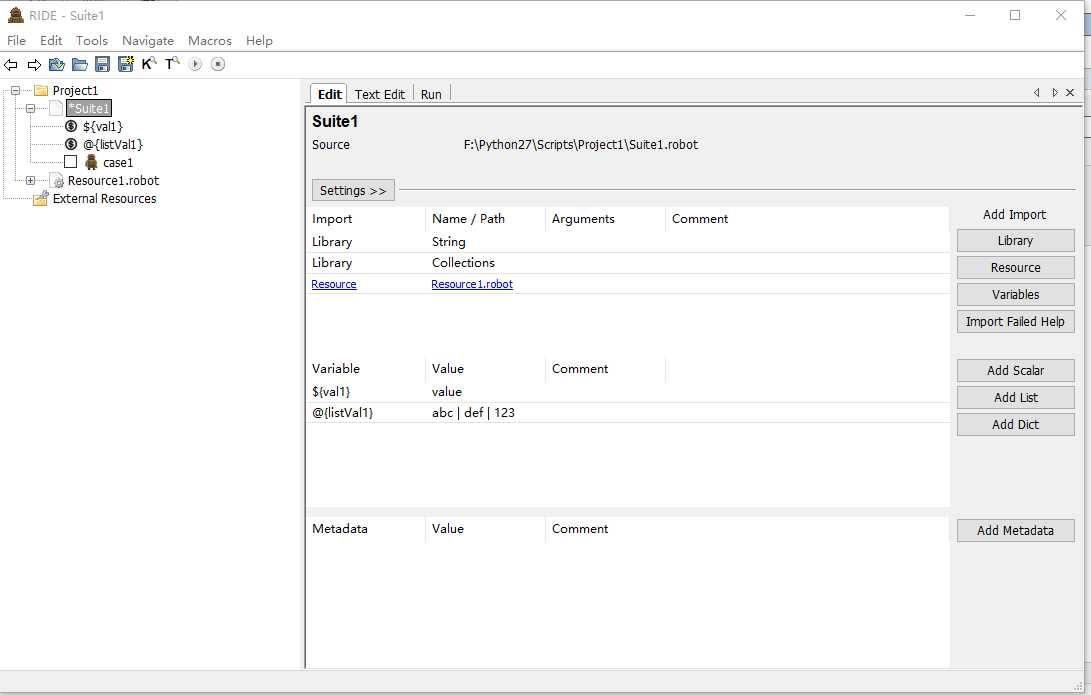1091x695 pixels.
Task: Click the Suite1.robot source path text
Action: (580, 145)
